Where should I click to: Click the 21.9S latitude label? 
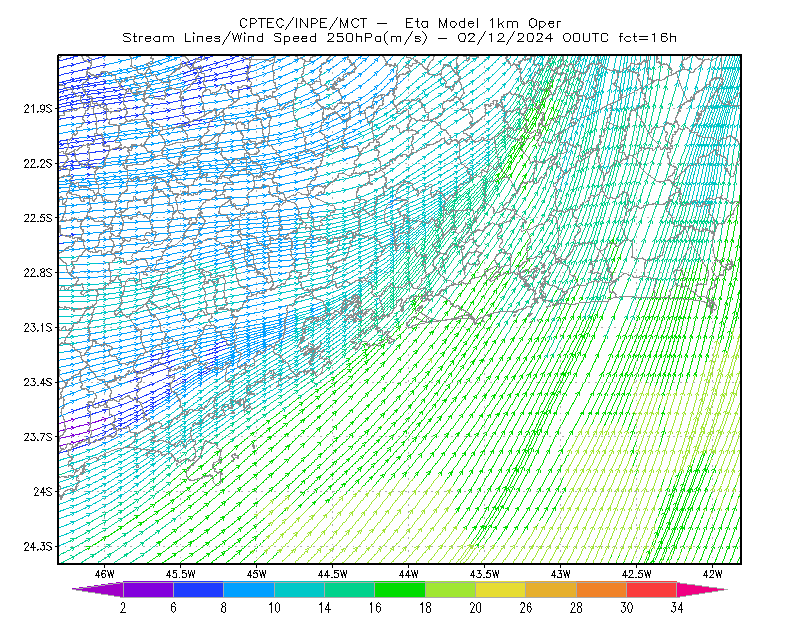(x=37, y=109)
